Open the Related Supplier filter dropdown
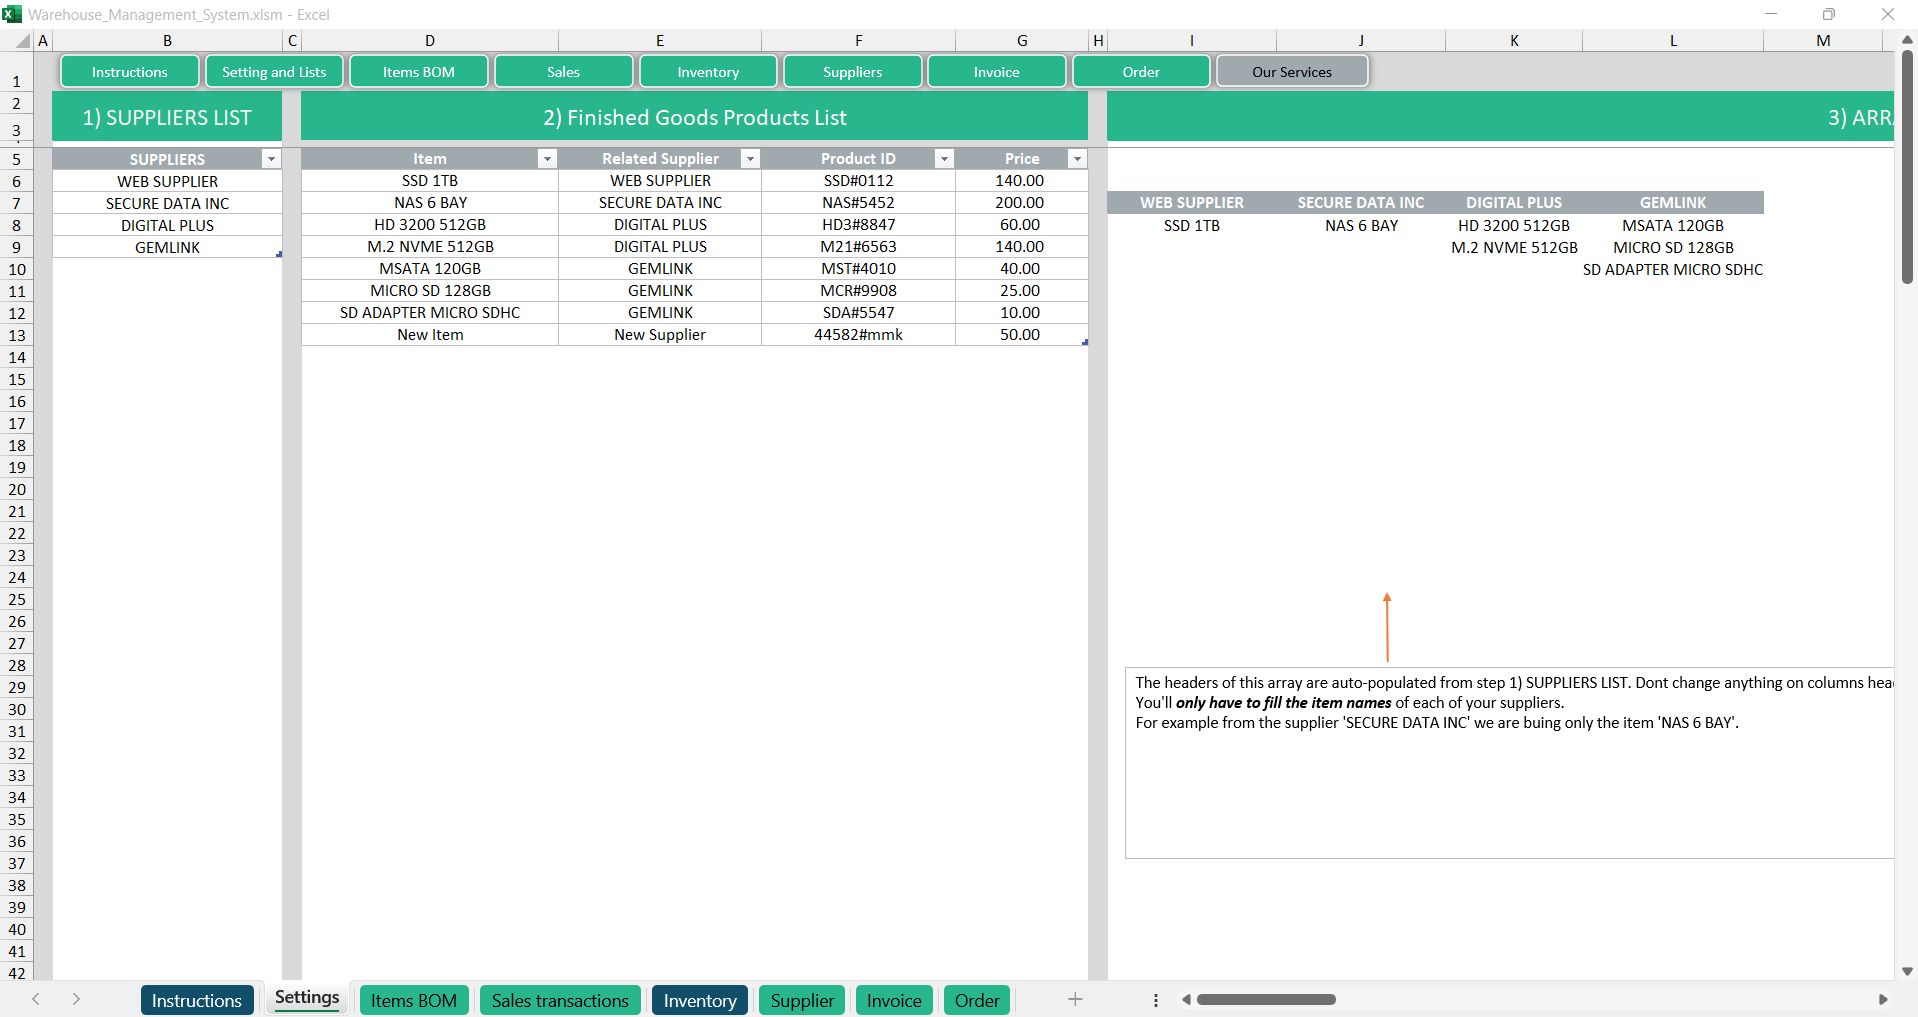The width and height of the screenshot is (1918, 1017). point(751,158)
